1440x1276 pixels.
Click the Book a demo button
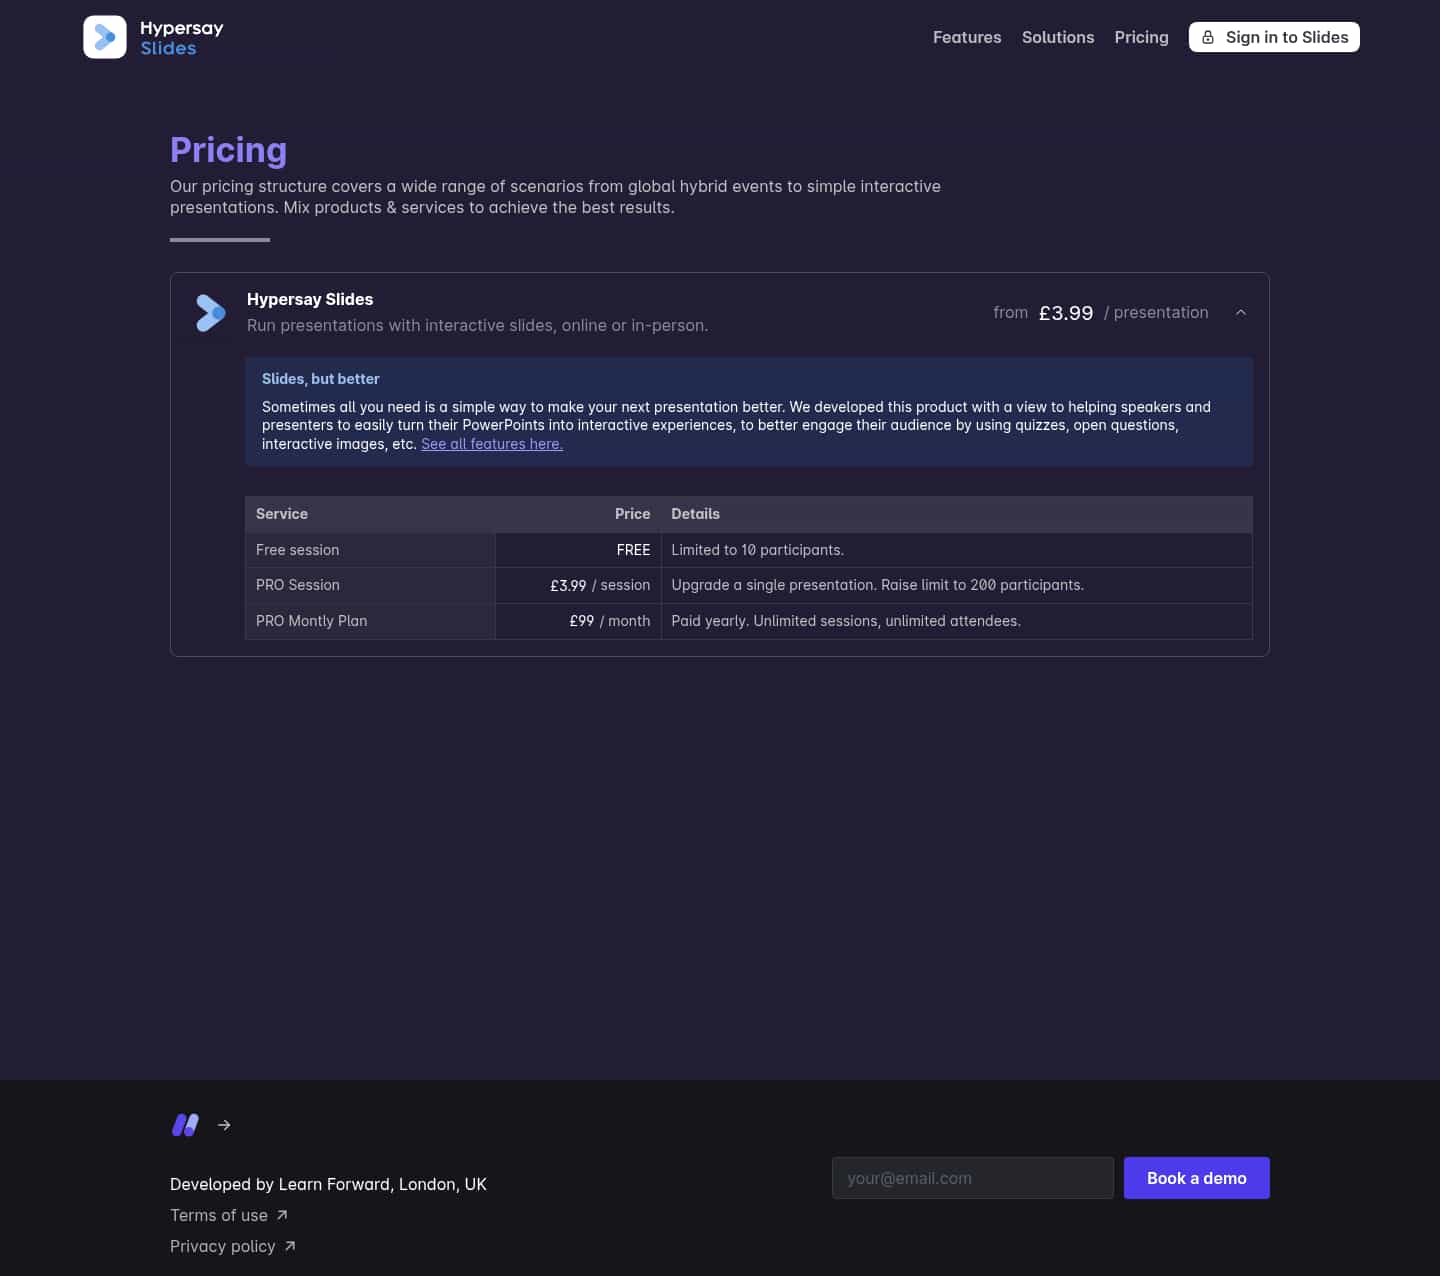[1197, 1178]
